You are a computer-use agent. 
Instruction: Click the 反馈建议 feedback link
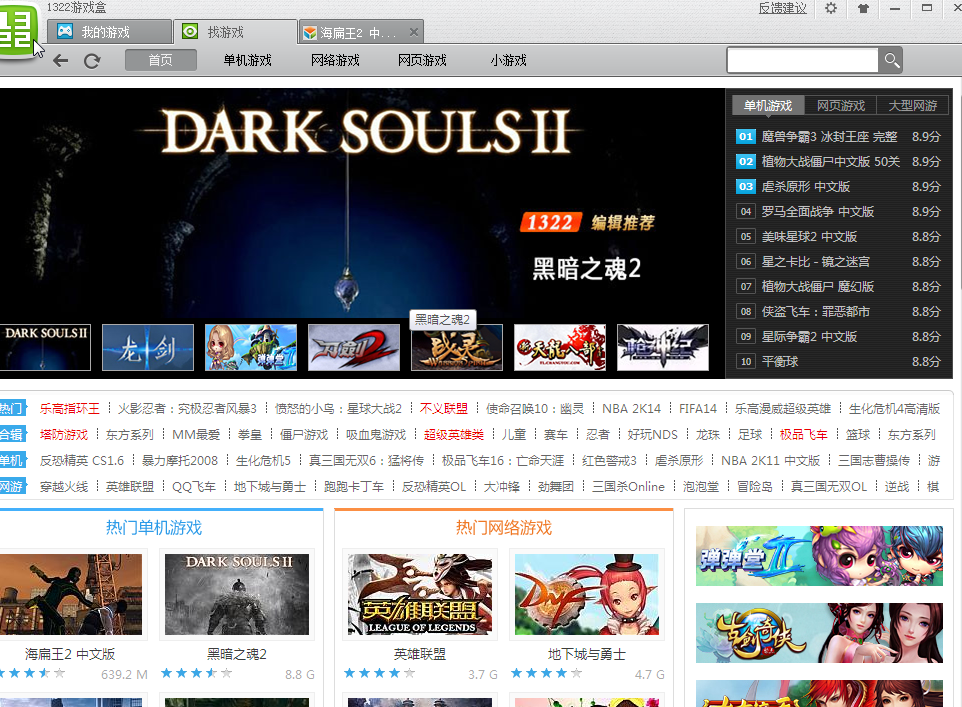(783, 8)
